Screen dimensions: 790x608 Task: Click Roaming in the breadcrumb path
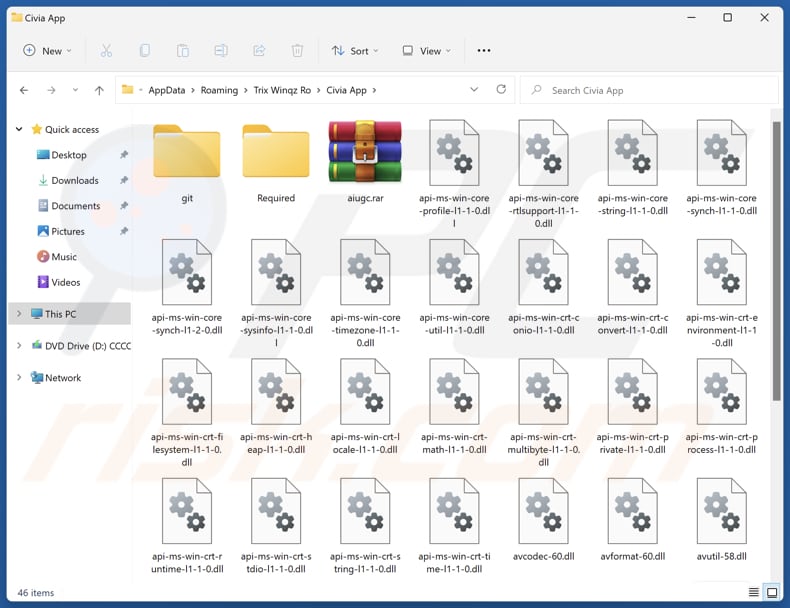219,90
